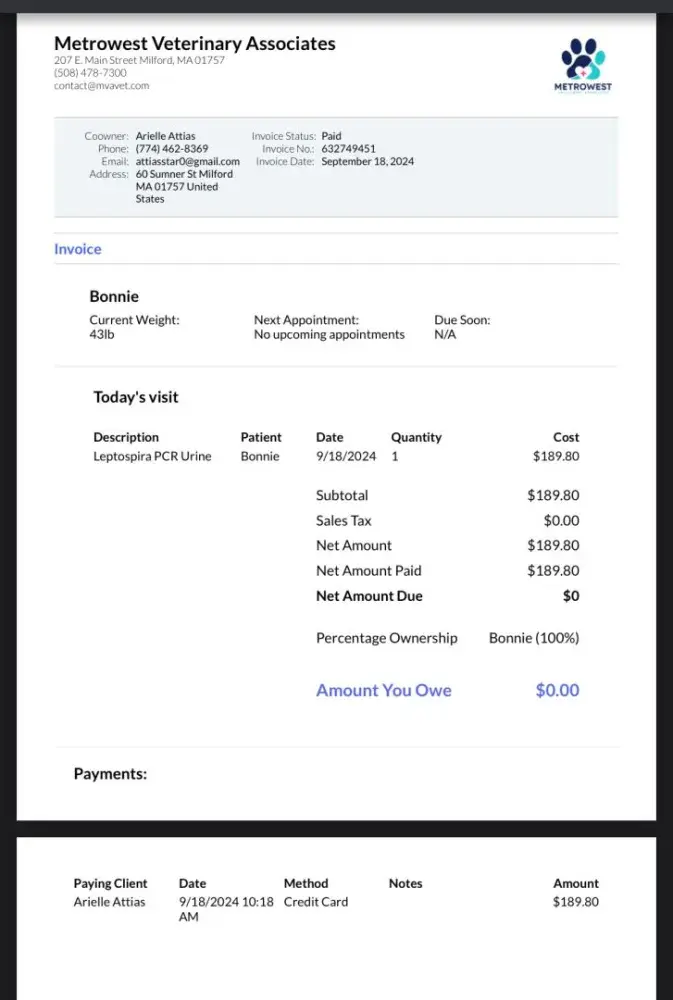Click the Paid invoice status value
This screenshot has width=673, height=1000.
point(331,136)
